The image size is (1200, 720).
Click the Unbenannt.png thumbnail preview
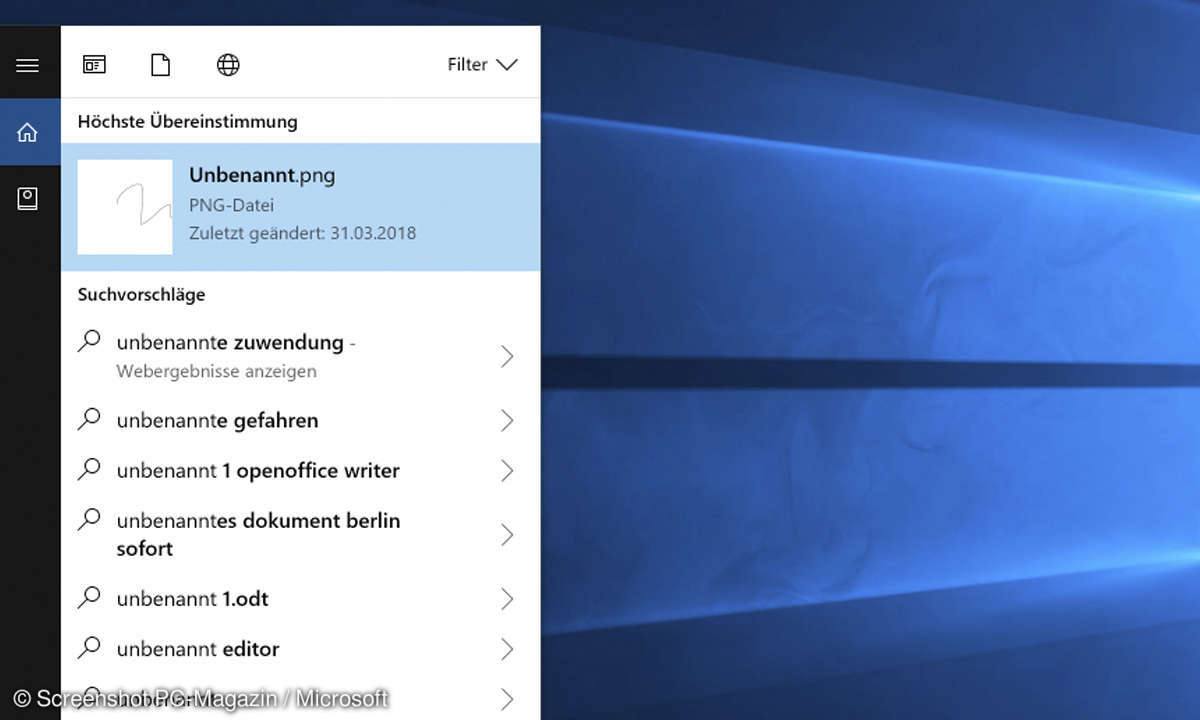(125, 207)
